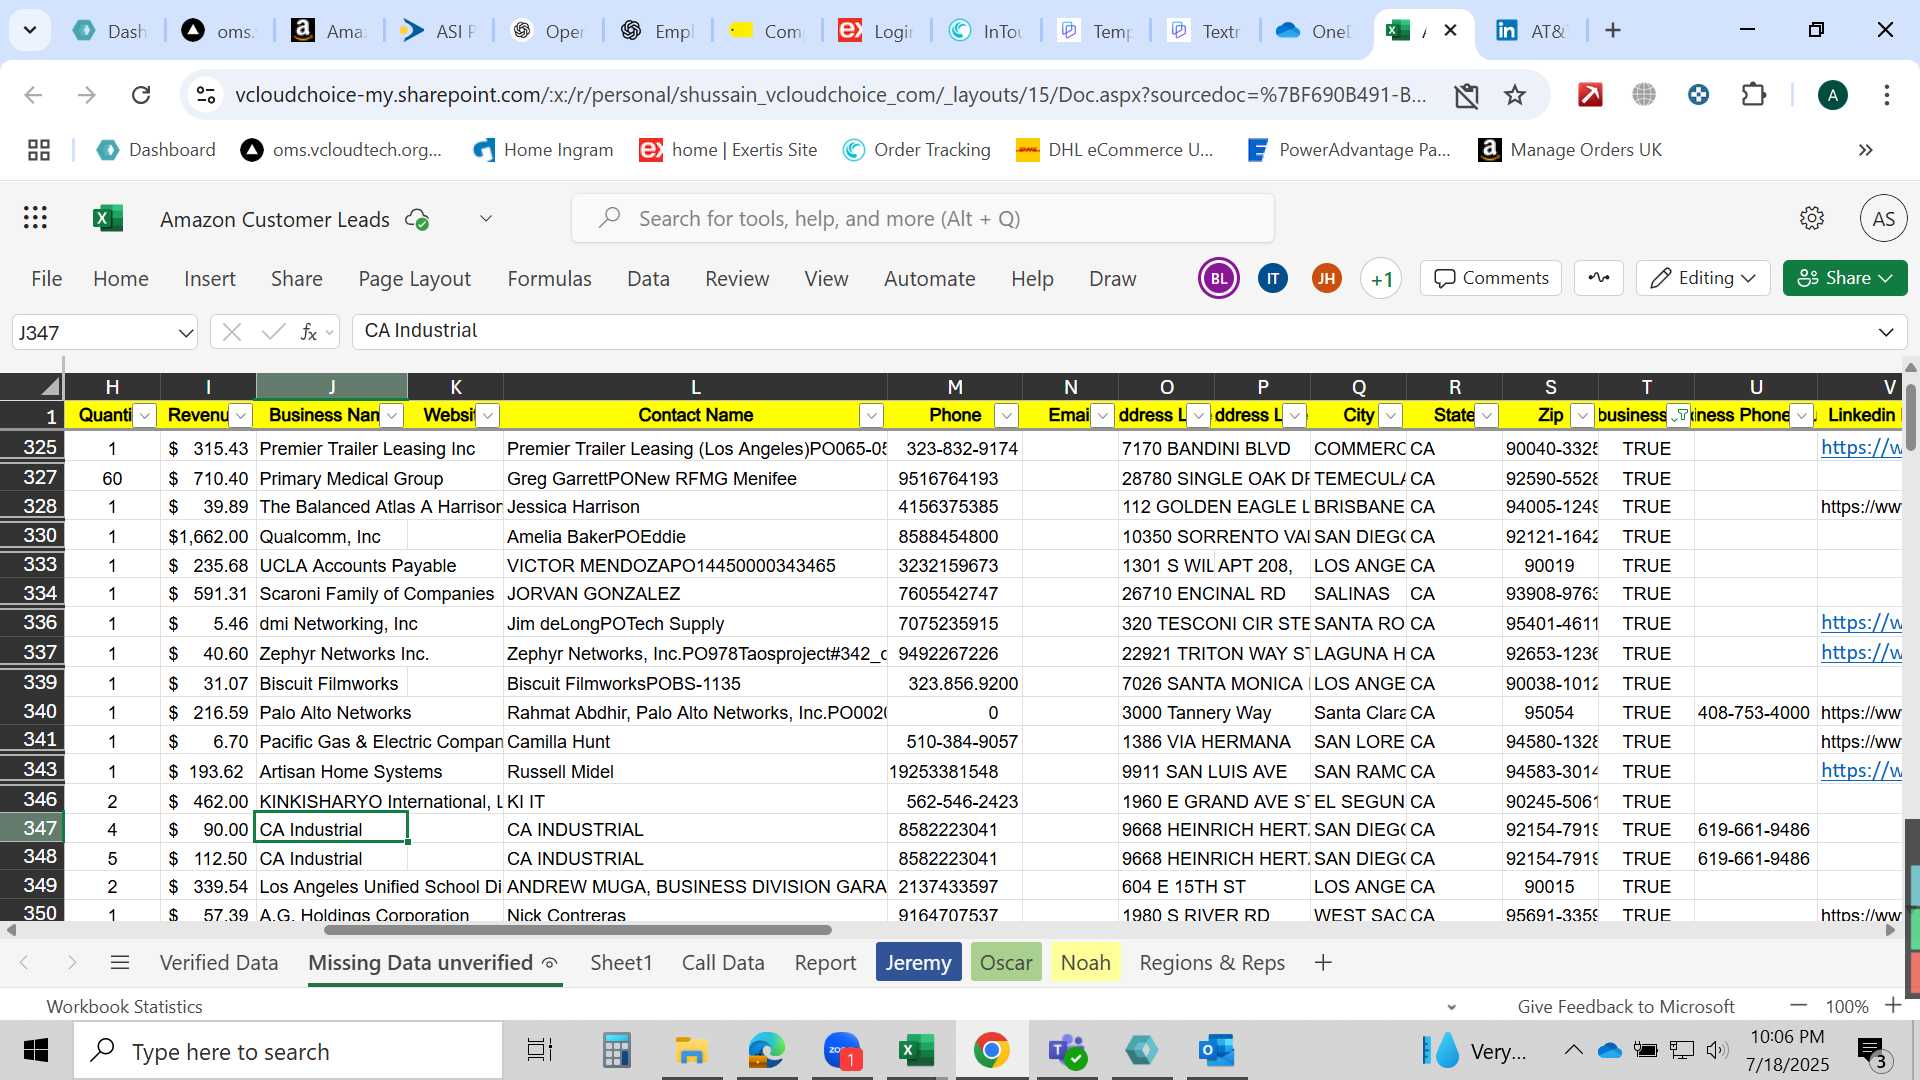Screen dimensions: 1920x1080
Task: Click the zoom in plus button
Action: [1893, 1005]
